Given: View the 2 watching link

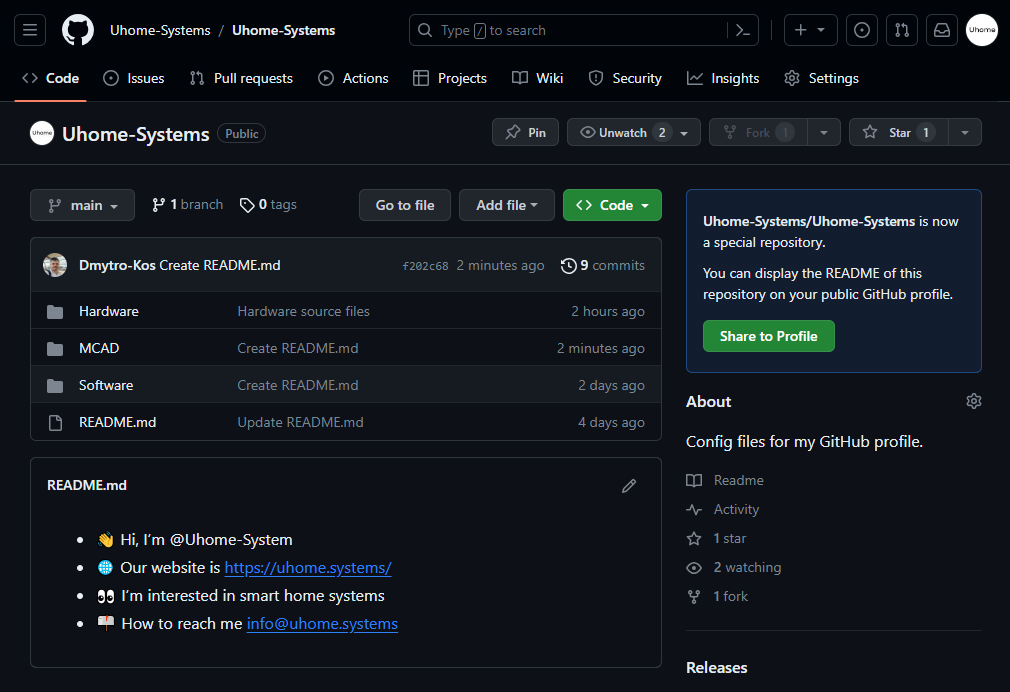Looking at the screenshot, I should tap(734, 568).
